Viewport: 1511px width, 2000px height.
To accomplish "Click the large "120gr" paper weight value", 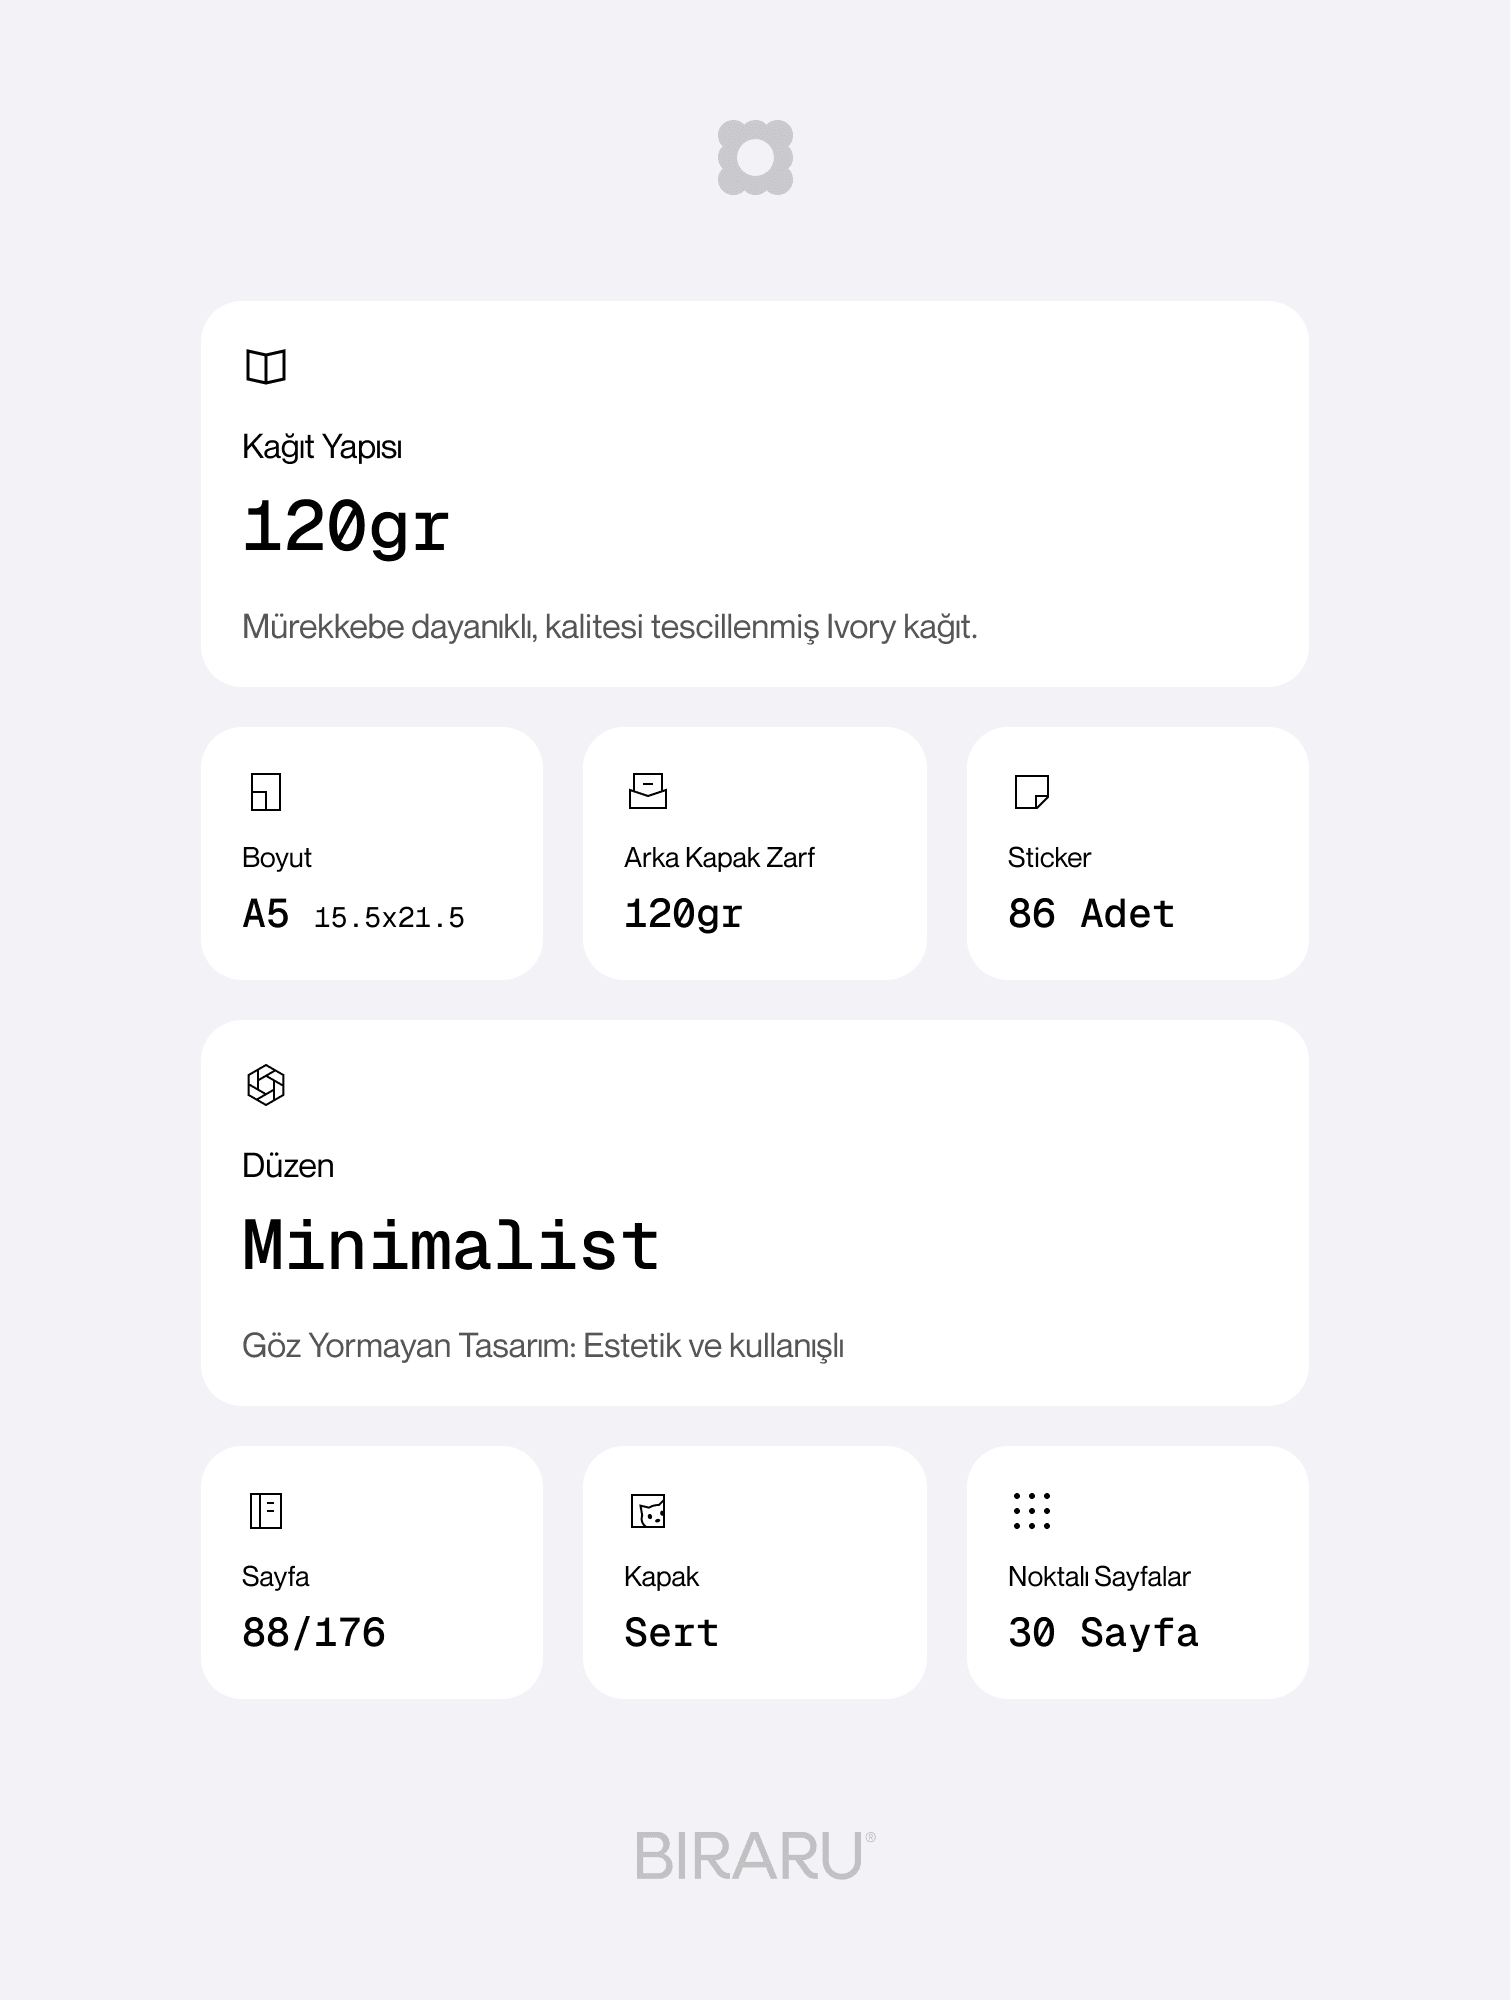I will tap(346, 527).
